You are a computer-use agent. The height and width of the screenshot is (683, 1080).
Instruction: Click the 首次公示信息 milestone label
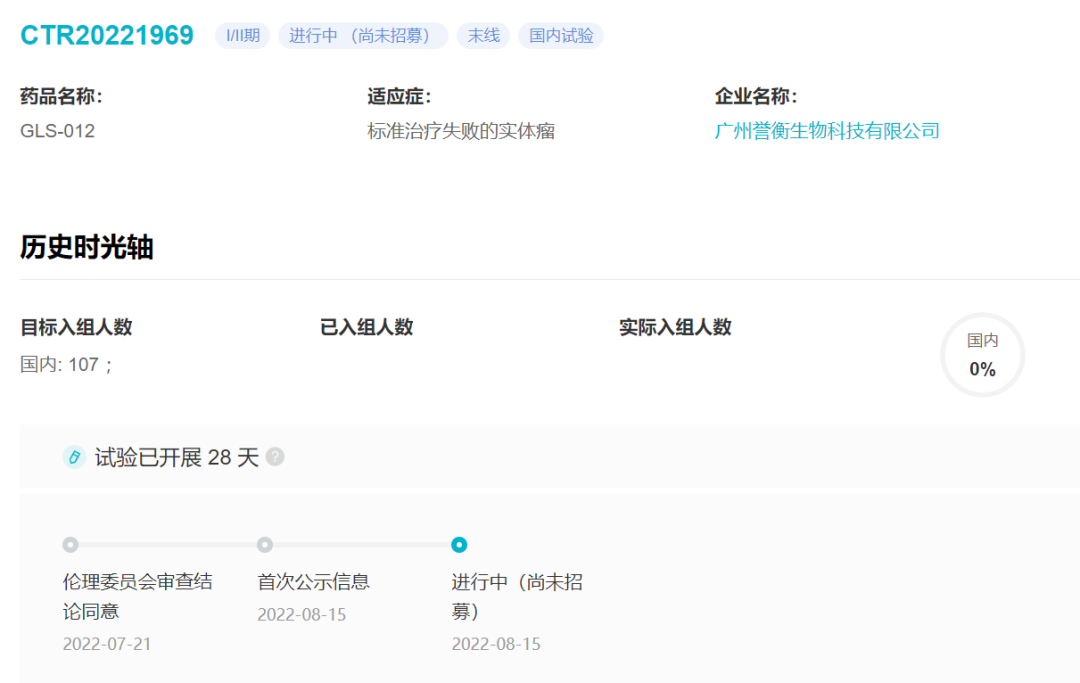point(314,582)
